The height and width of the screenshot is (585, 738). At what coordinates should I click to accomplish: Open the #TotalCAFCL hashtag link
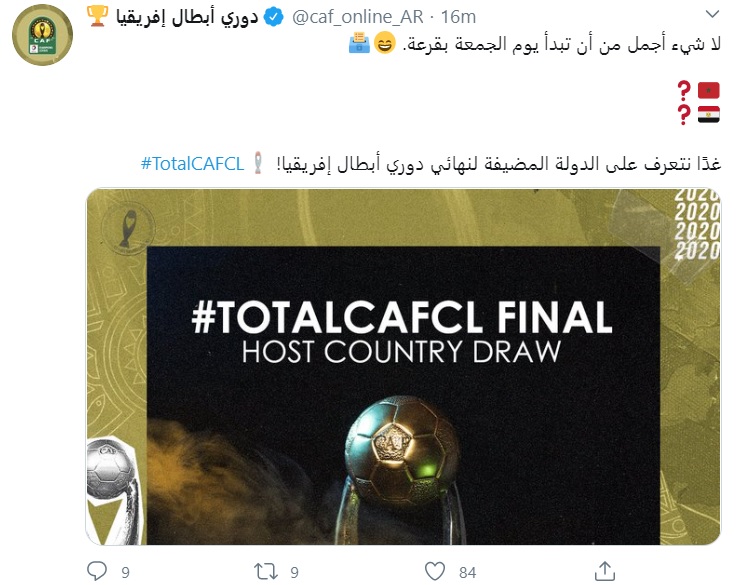tap(192, 163)
